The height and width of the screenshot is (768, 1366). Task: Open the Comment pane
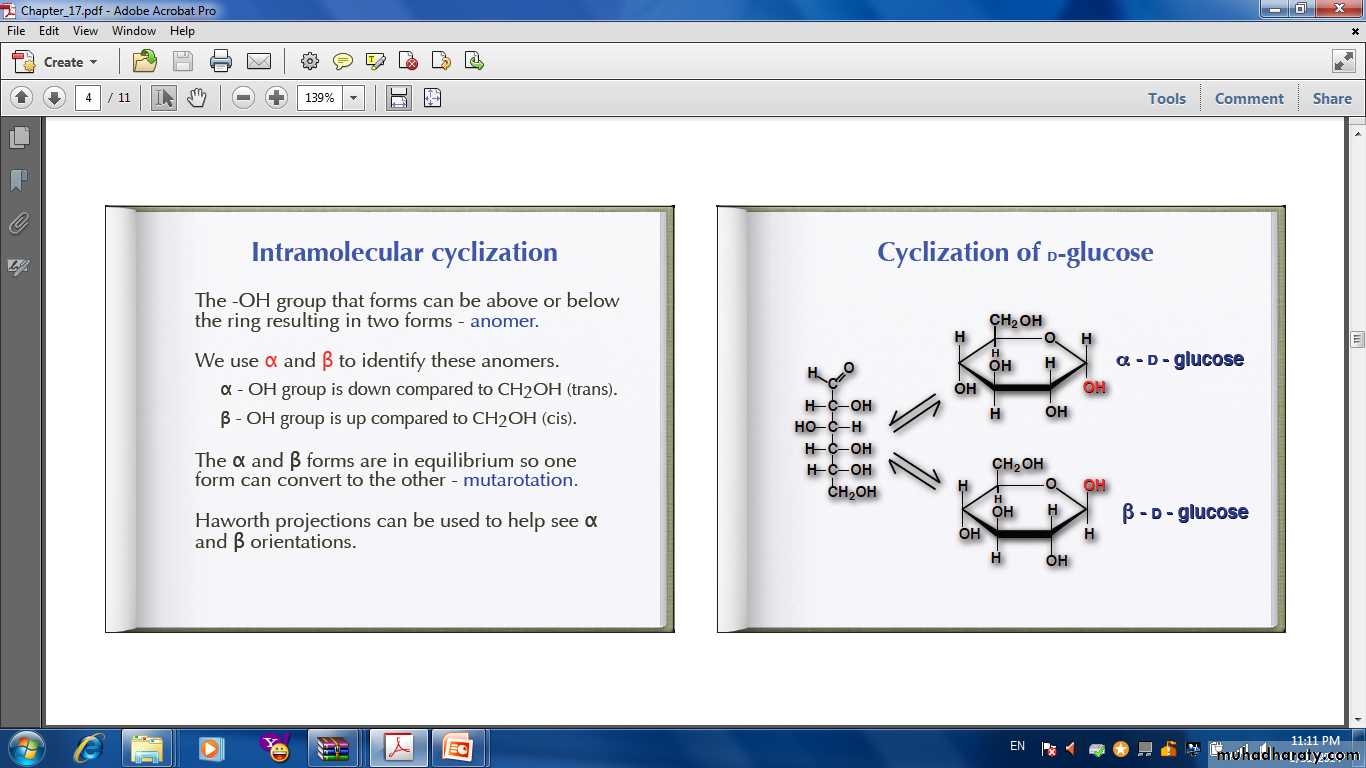(x=1248, y=98)
